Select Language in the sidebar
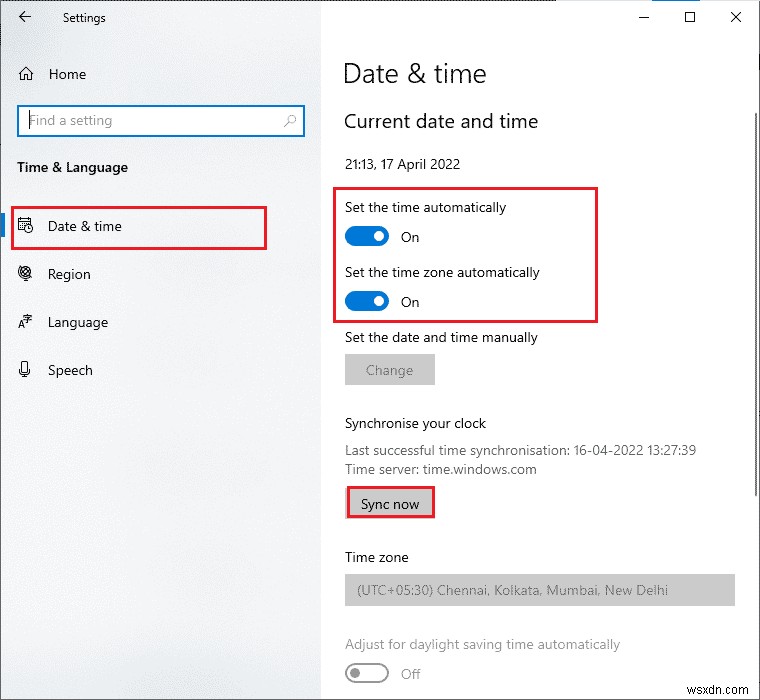The height and width of the screenshot is (700, 760). click(x=77, y=322)
